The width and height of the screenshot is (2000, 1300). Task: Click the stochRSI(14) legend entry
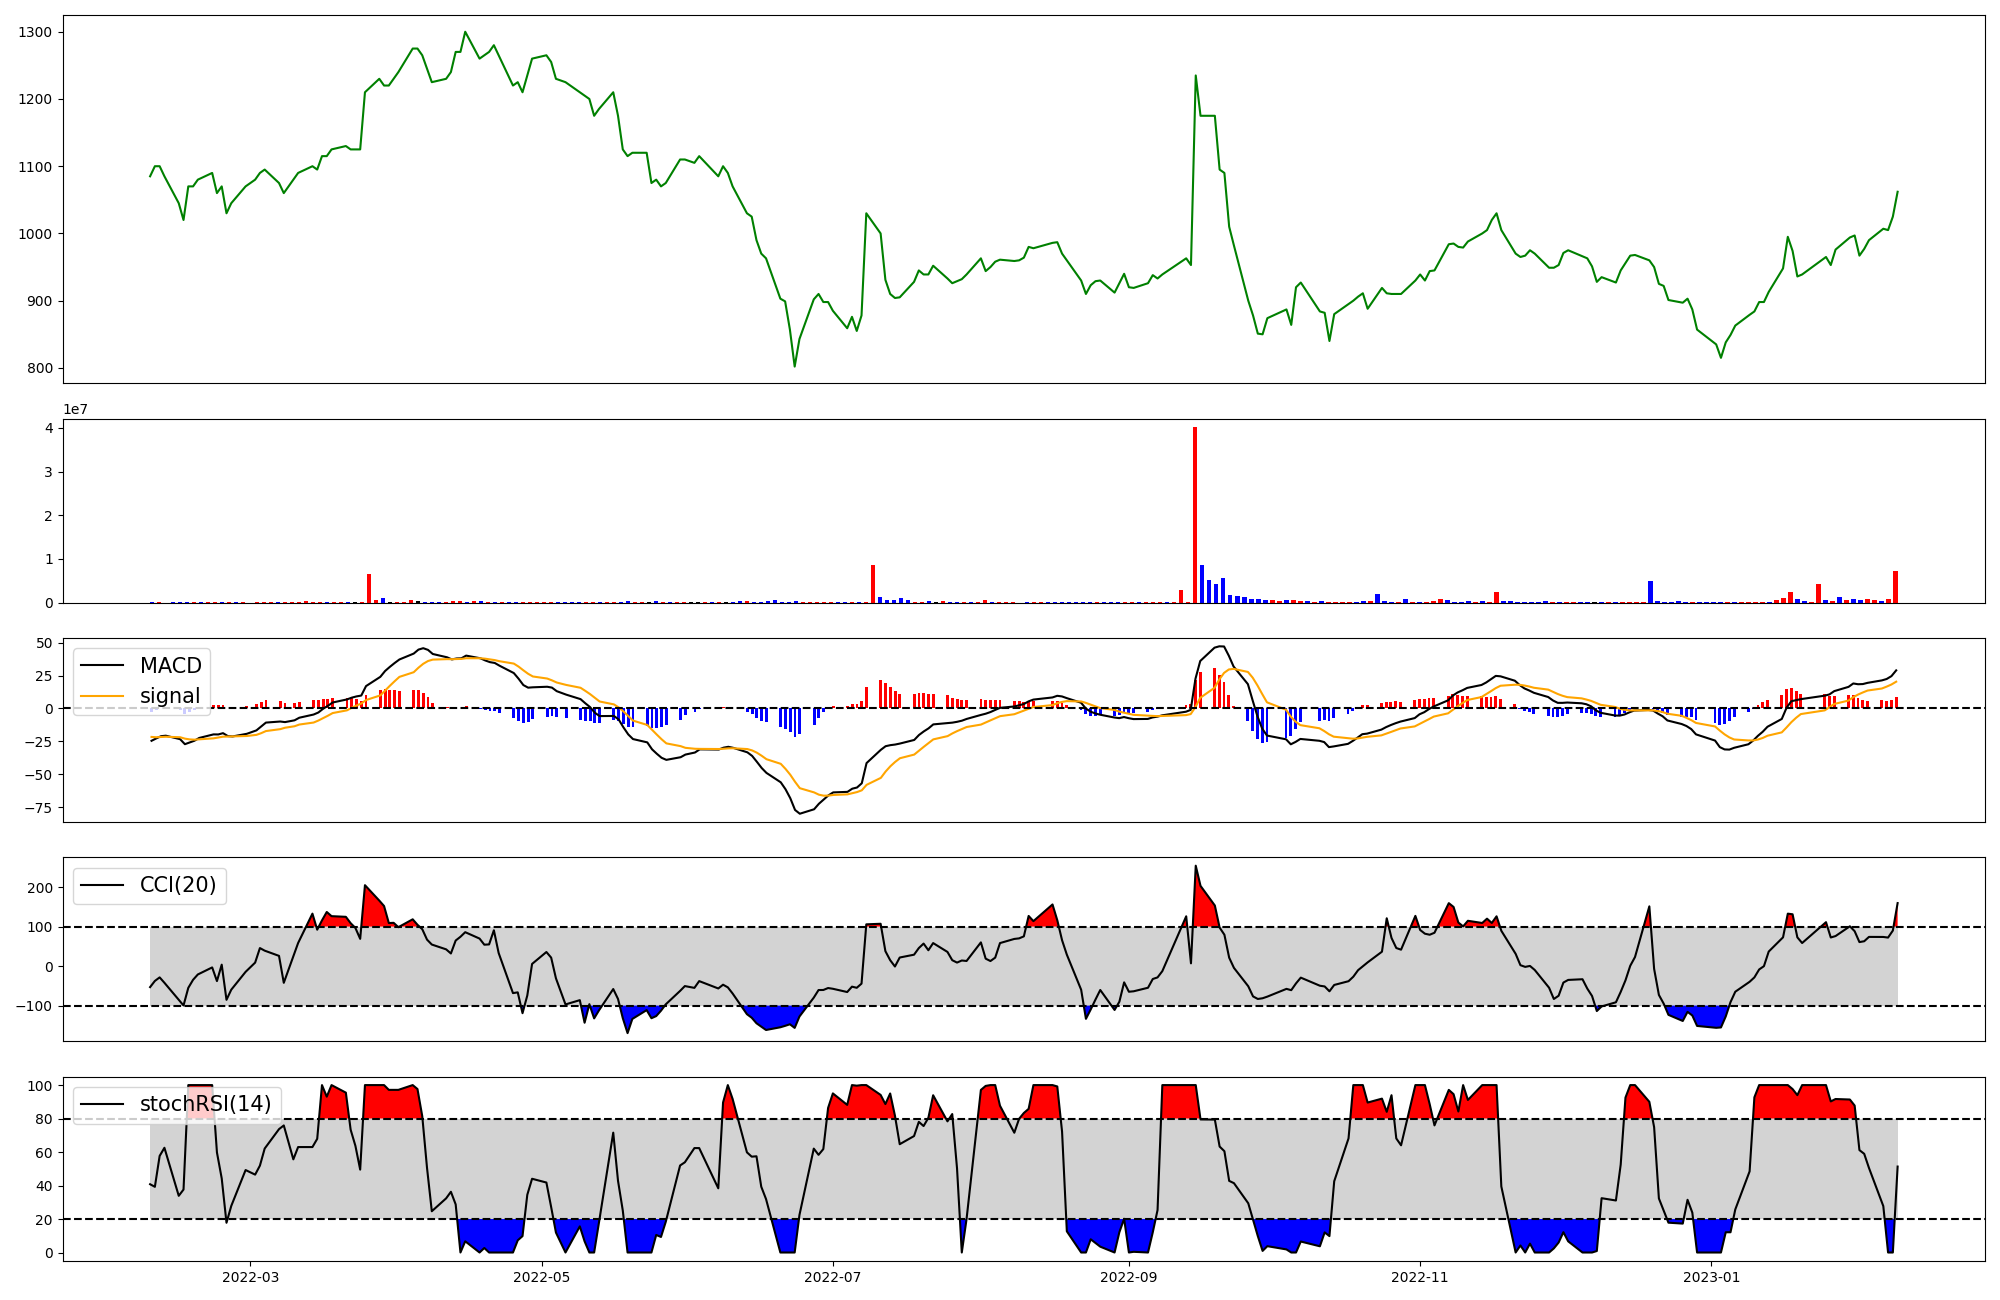click(205, 1104)
